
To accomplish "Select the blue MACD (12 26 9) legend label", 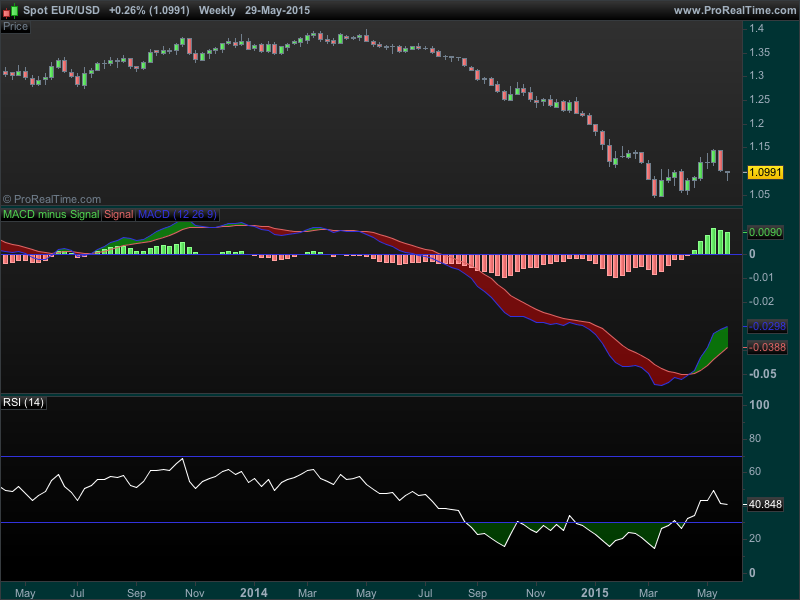I will click(x=177, y=214).
